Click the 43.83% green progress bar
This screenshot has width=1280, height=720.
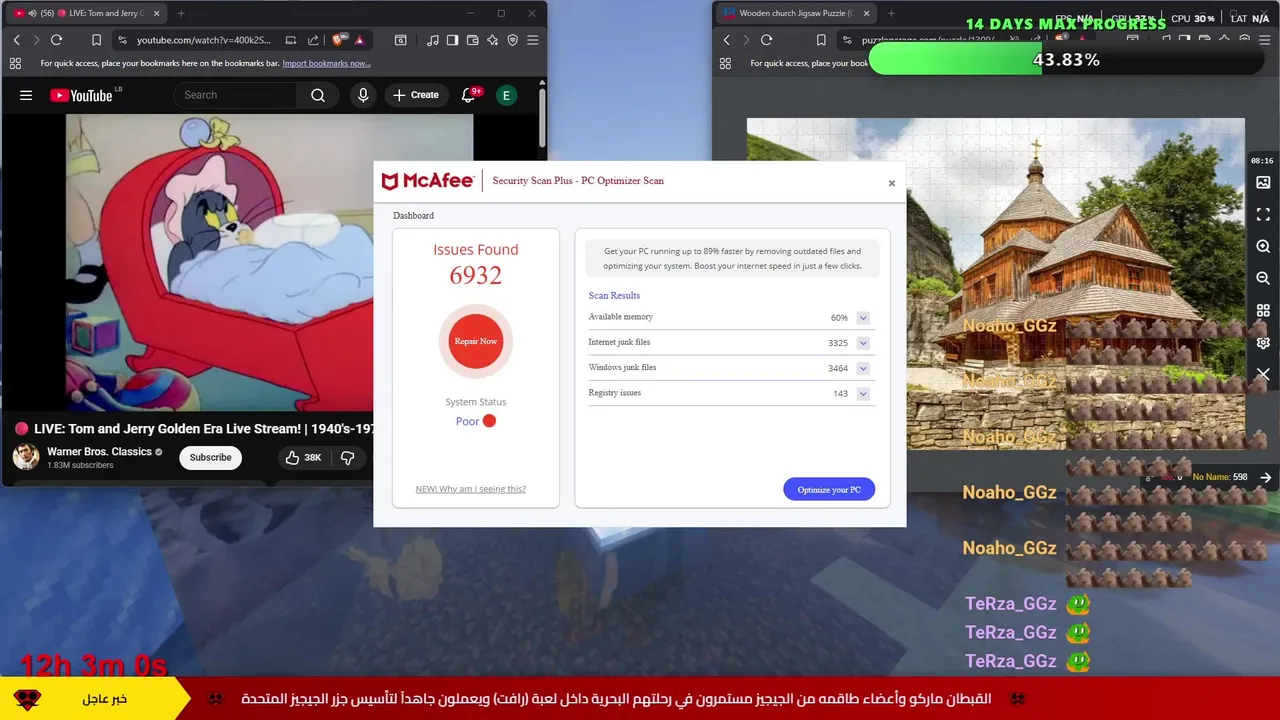tap(1066, 60)
